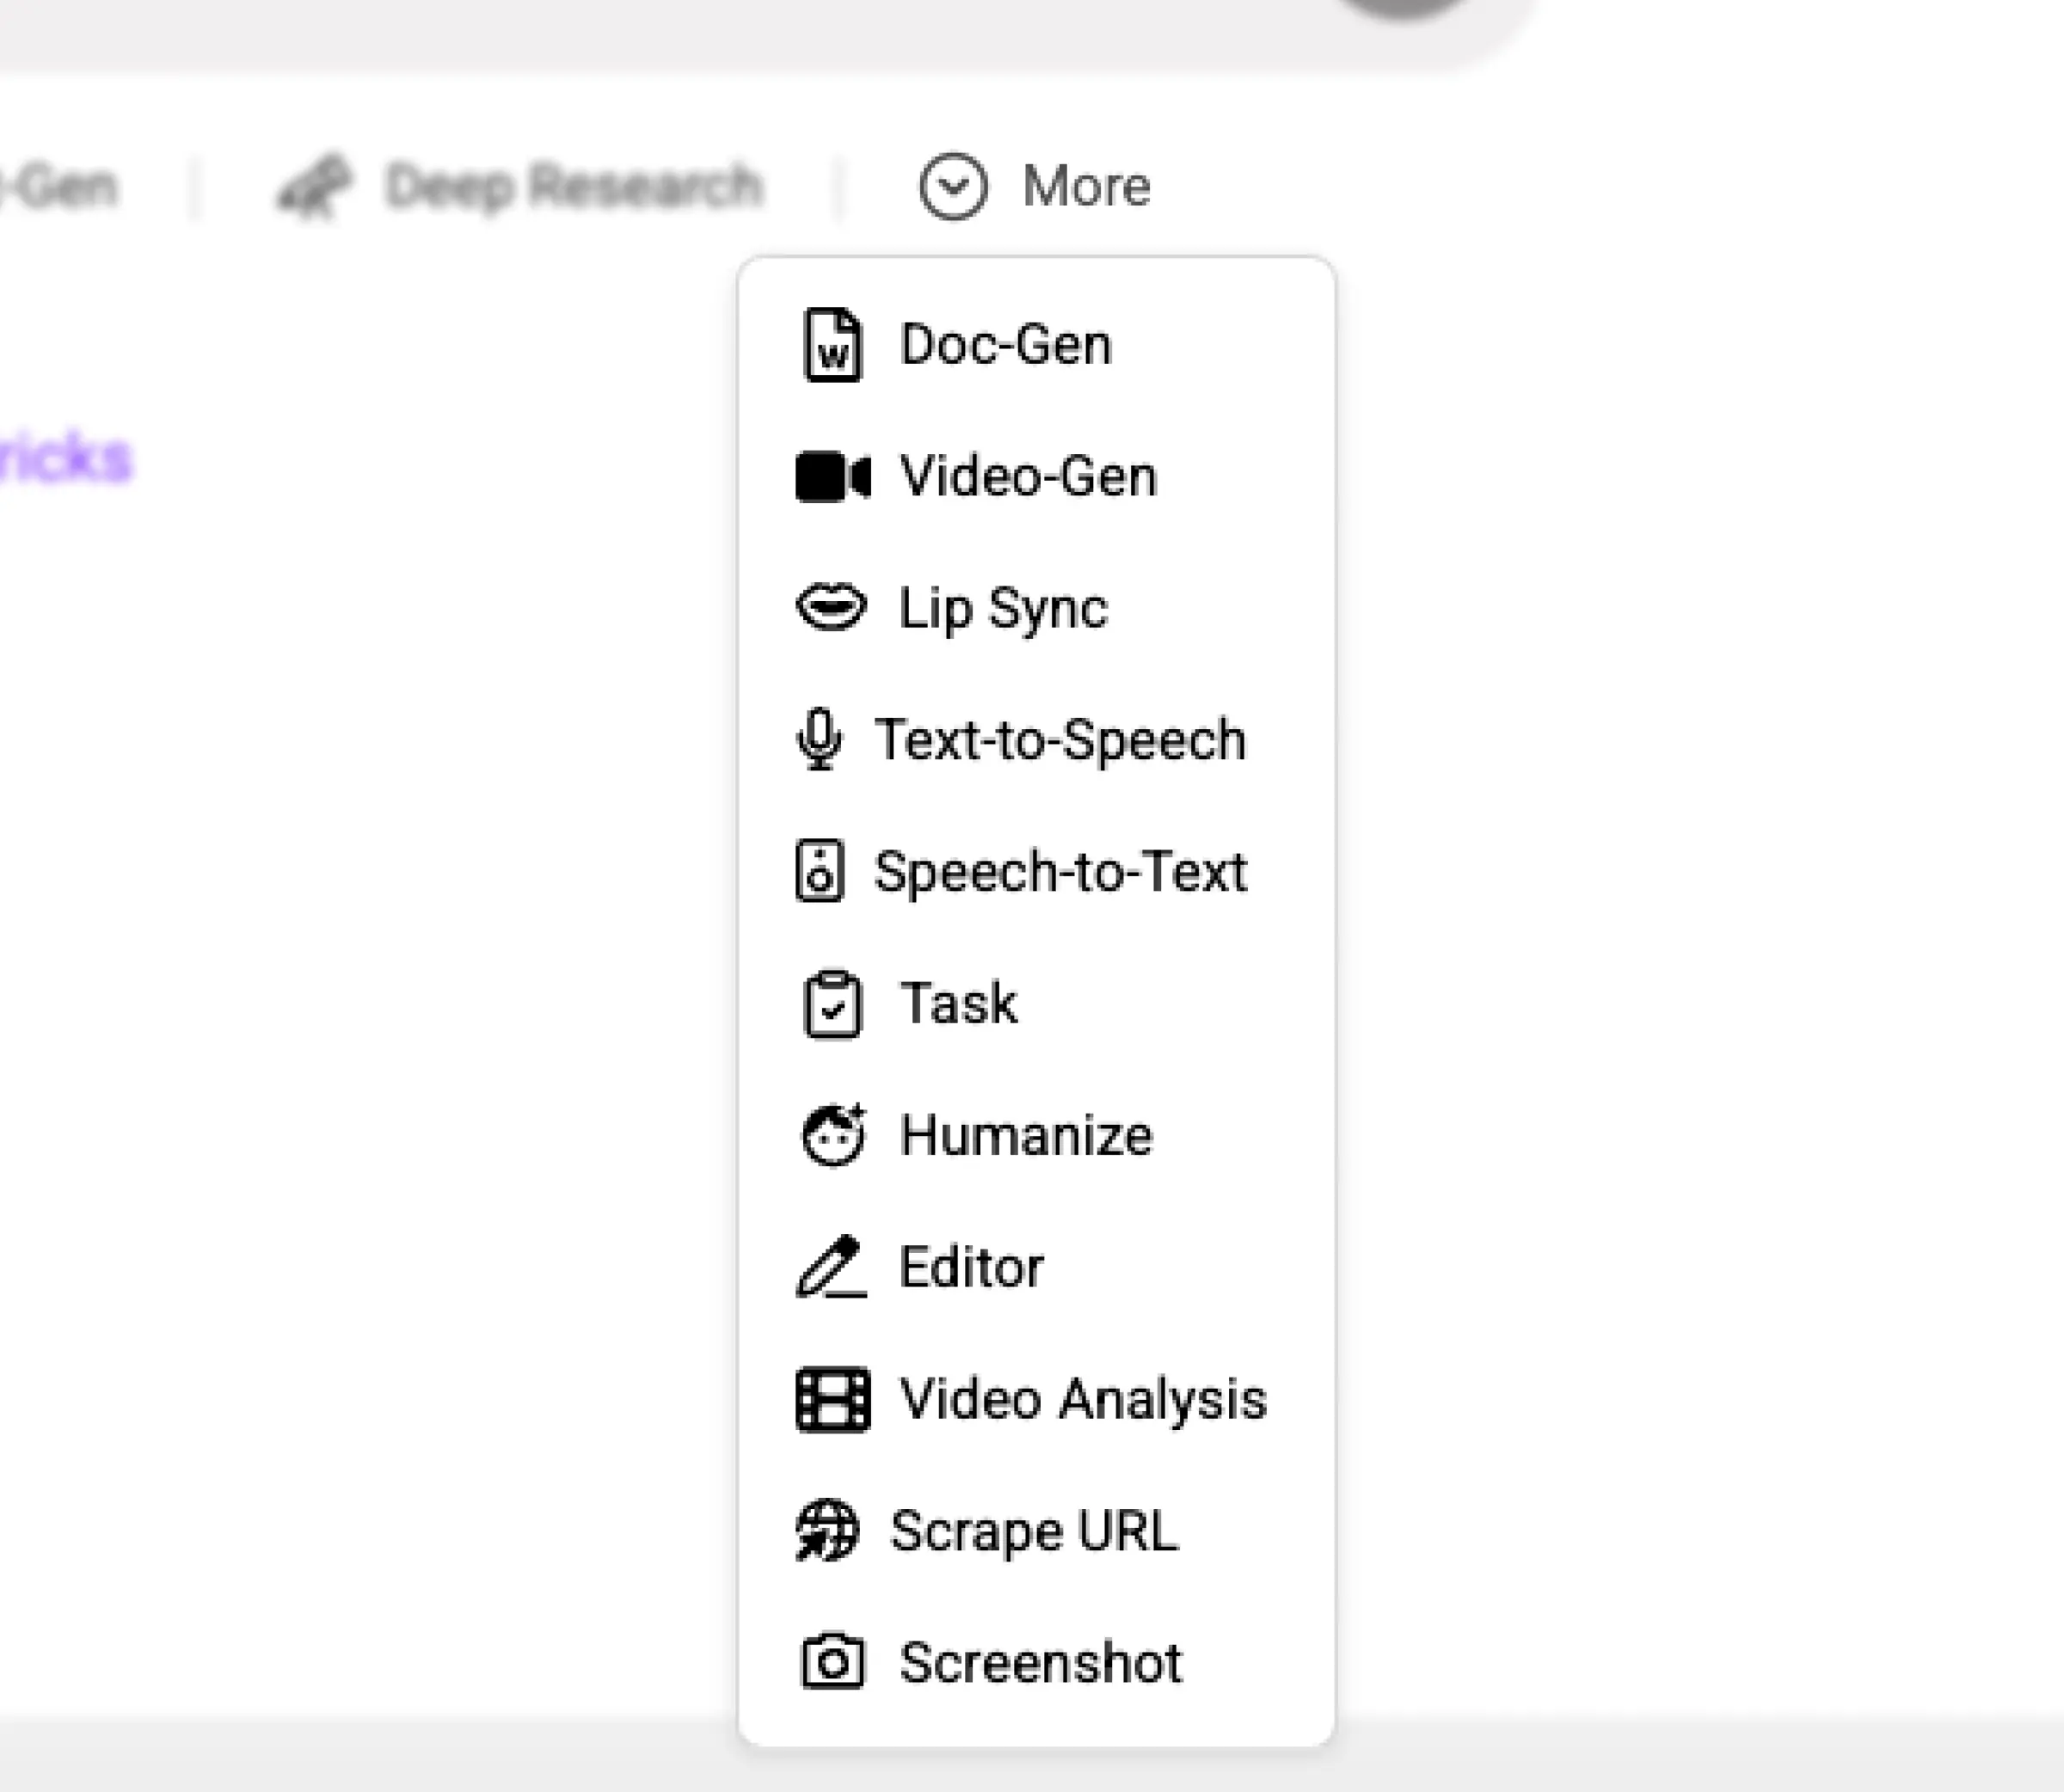Click the Task clipboard icon

[832, 1004]
